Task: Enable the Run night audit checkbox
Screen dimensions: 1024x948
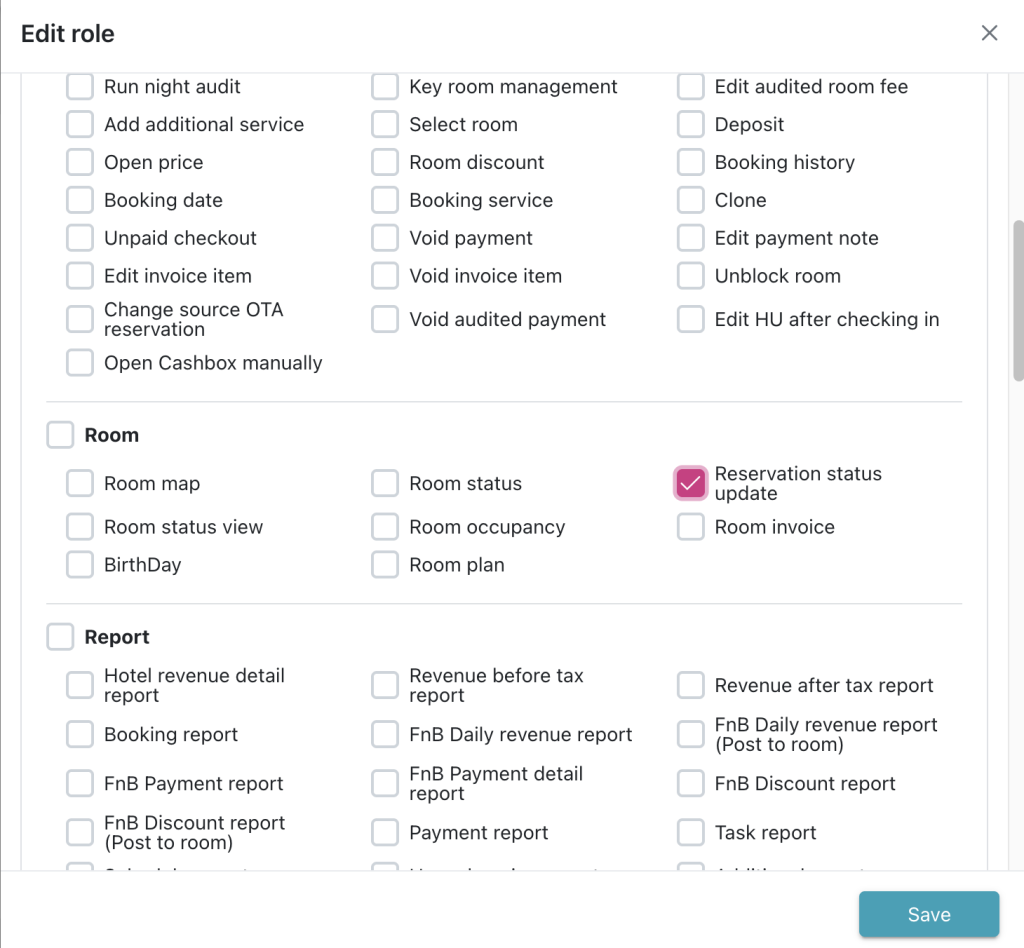Action: 80,87
